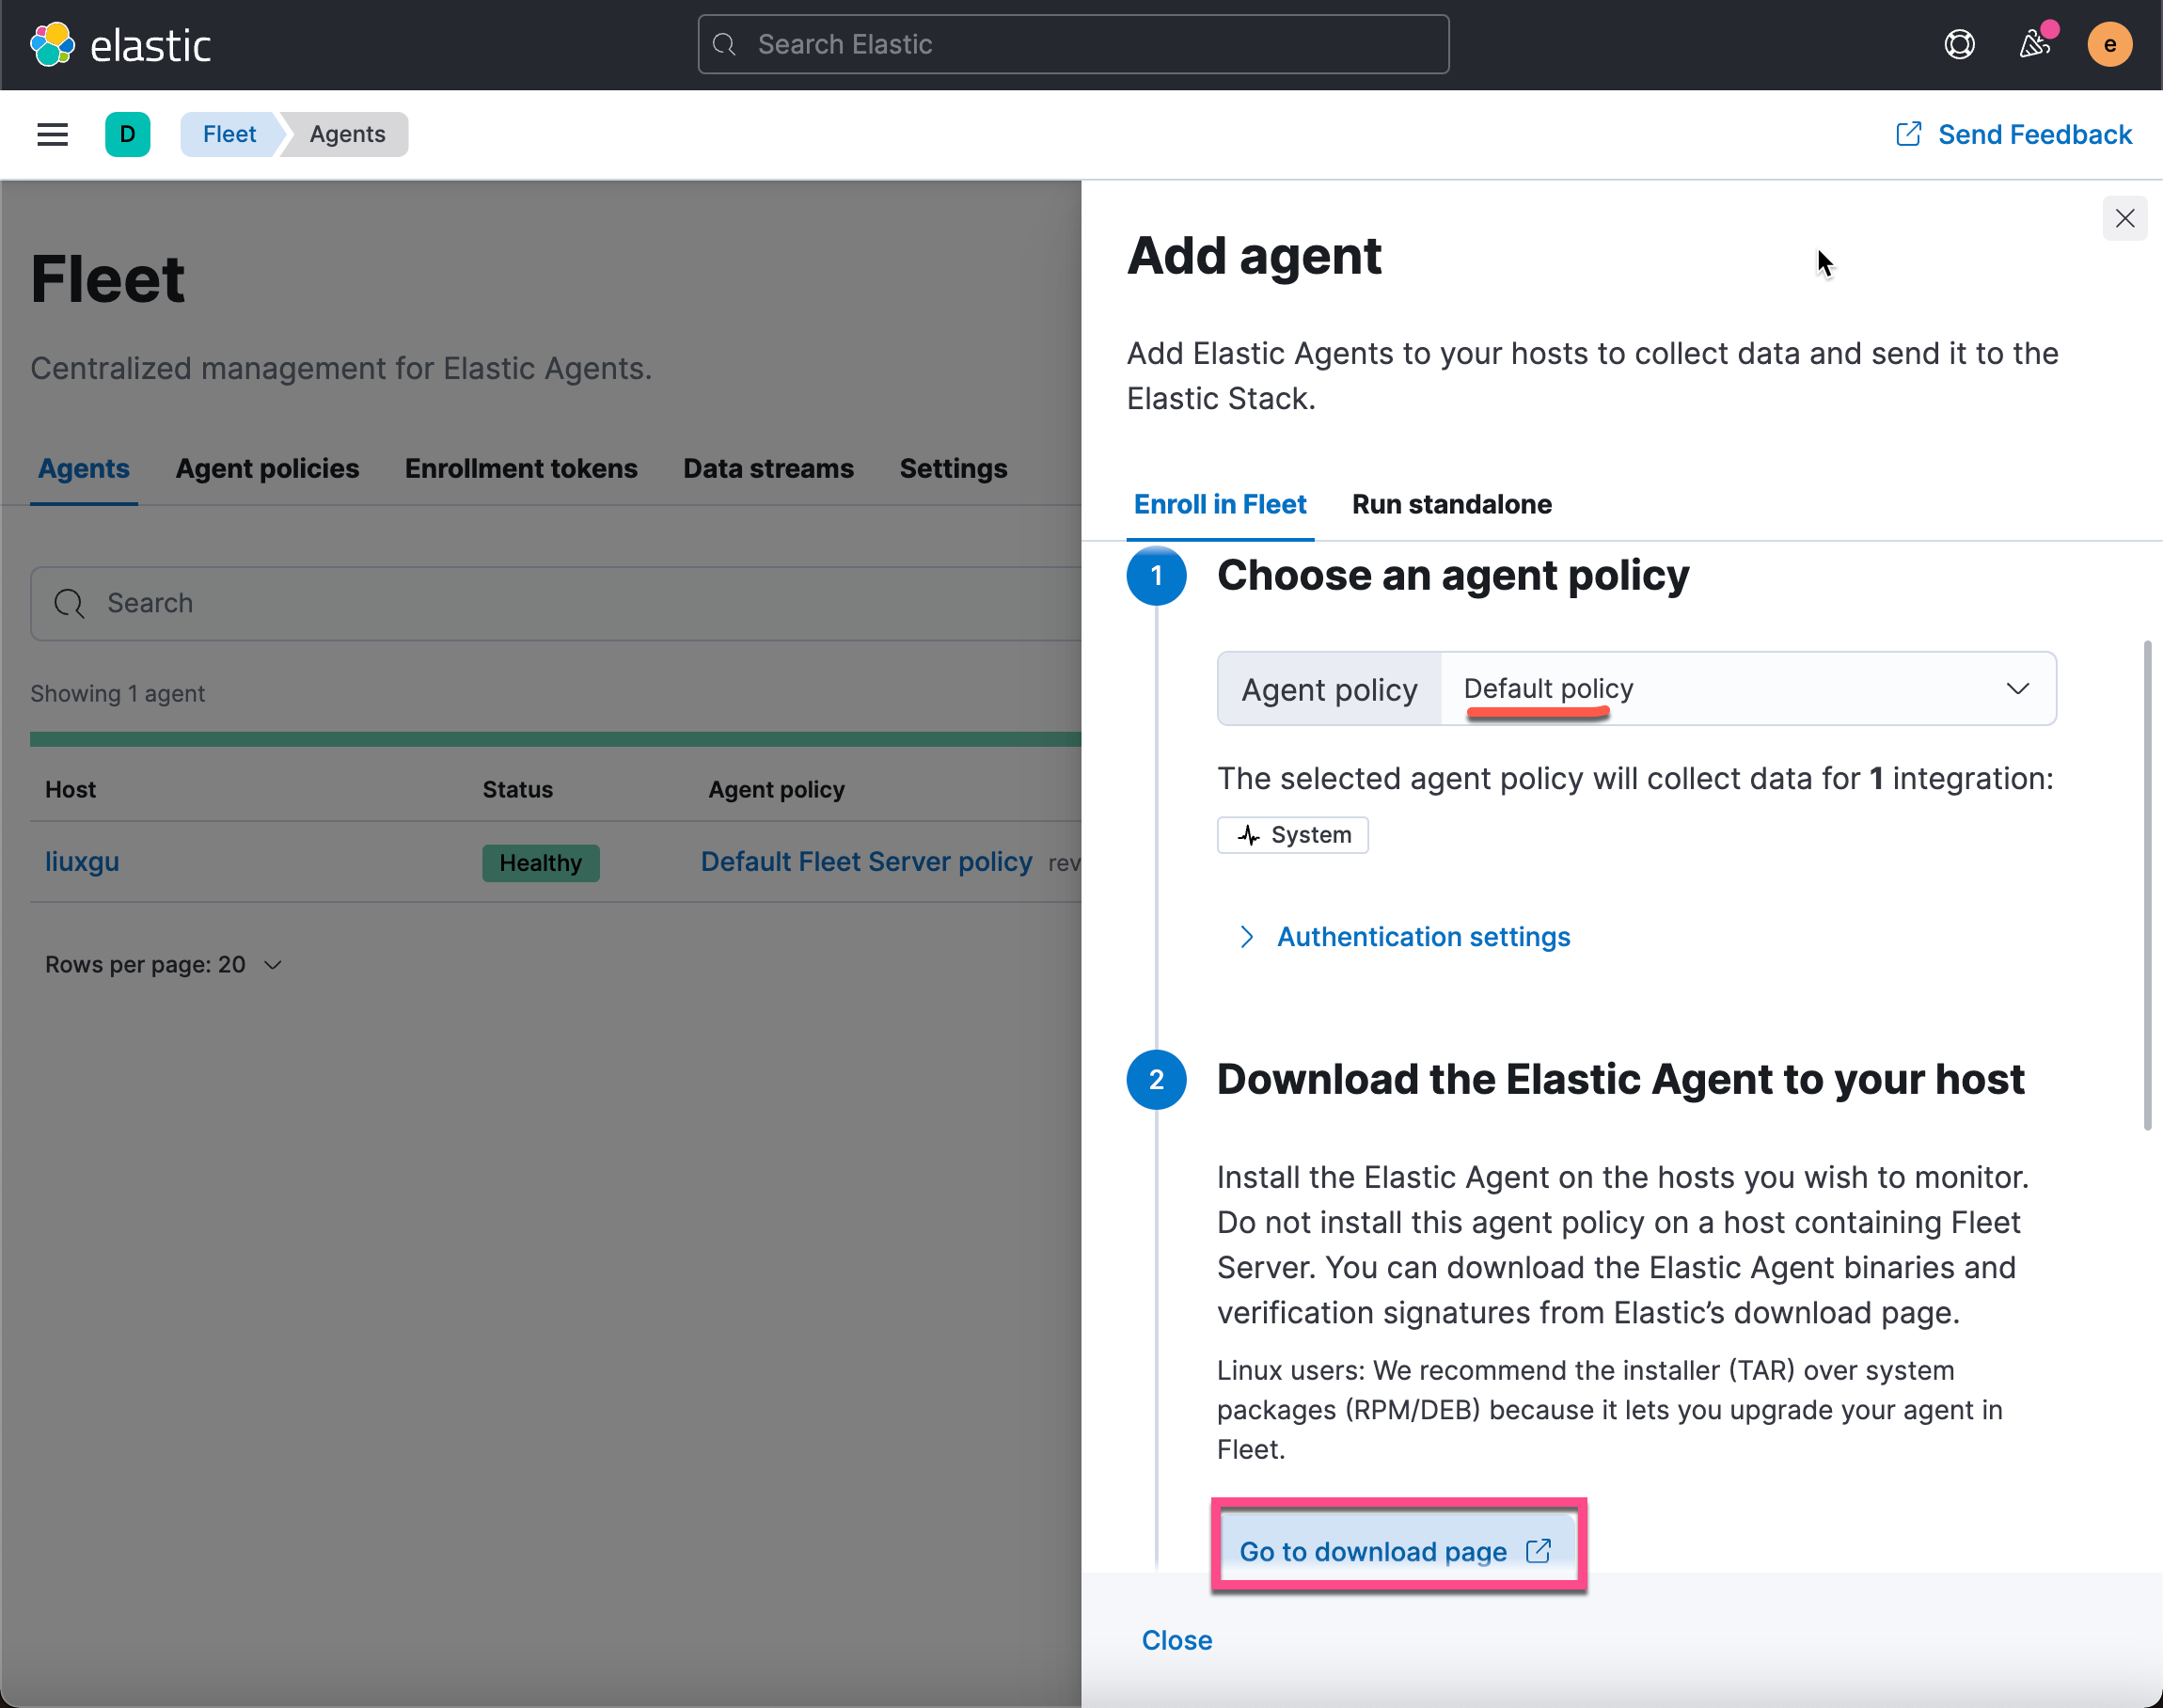
Task: Switch to Run standalone tab
Action: [1451, 504]
